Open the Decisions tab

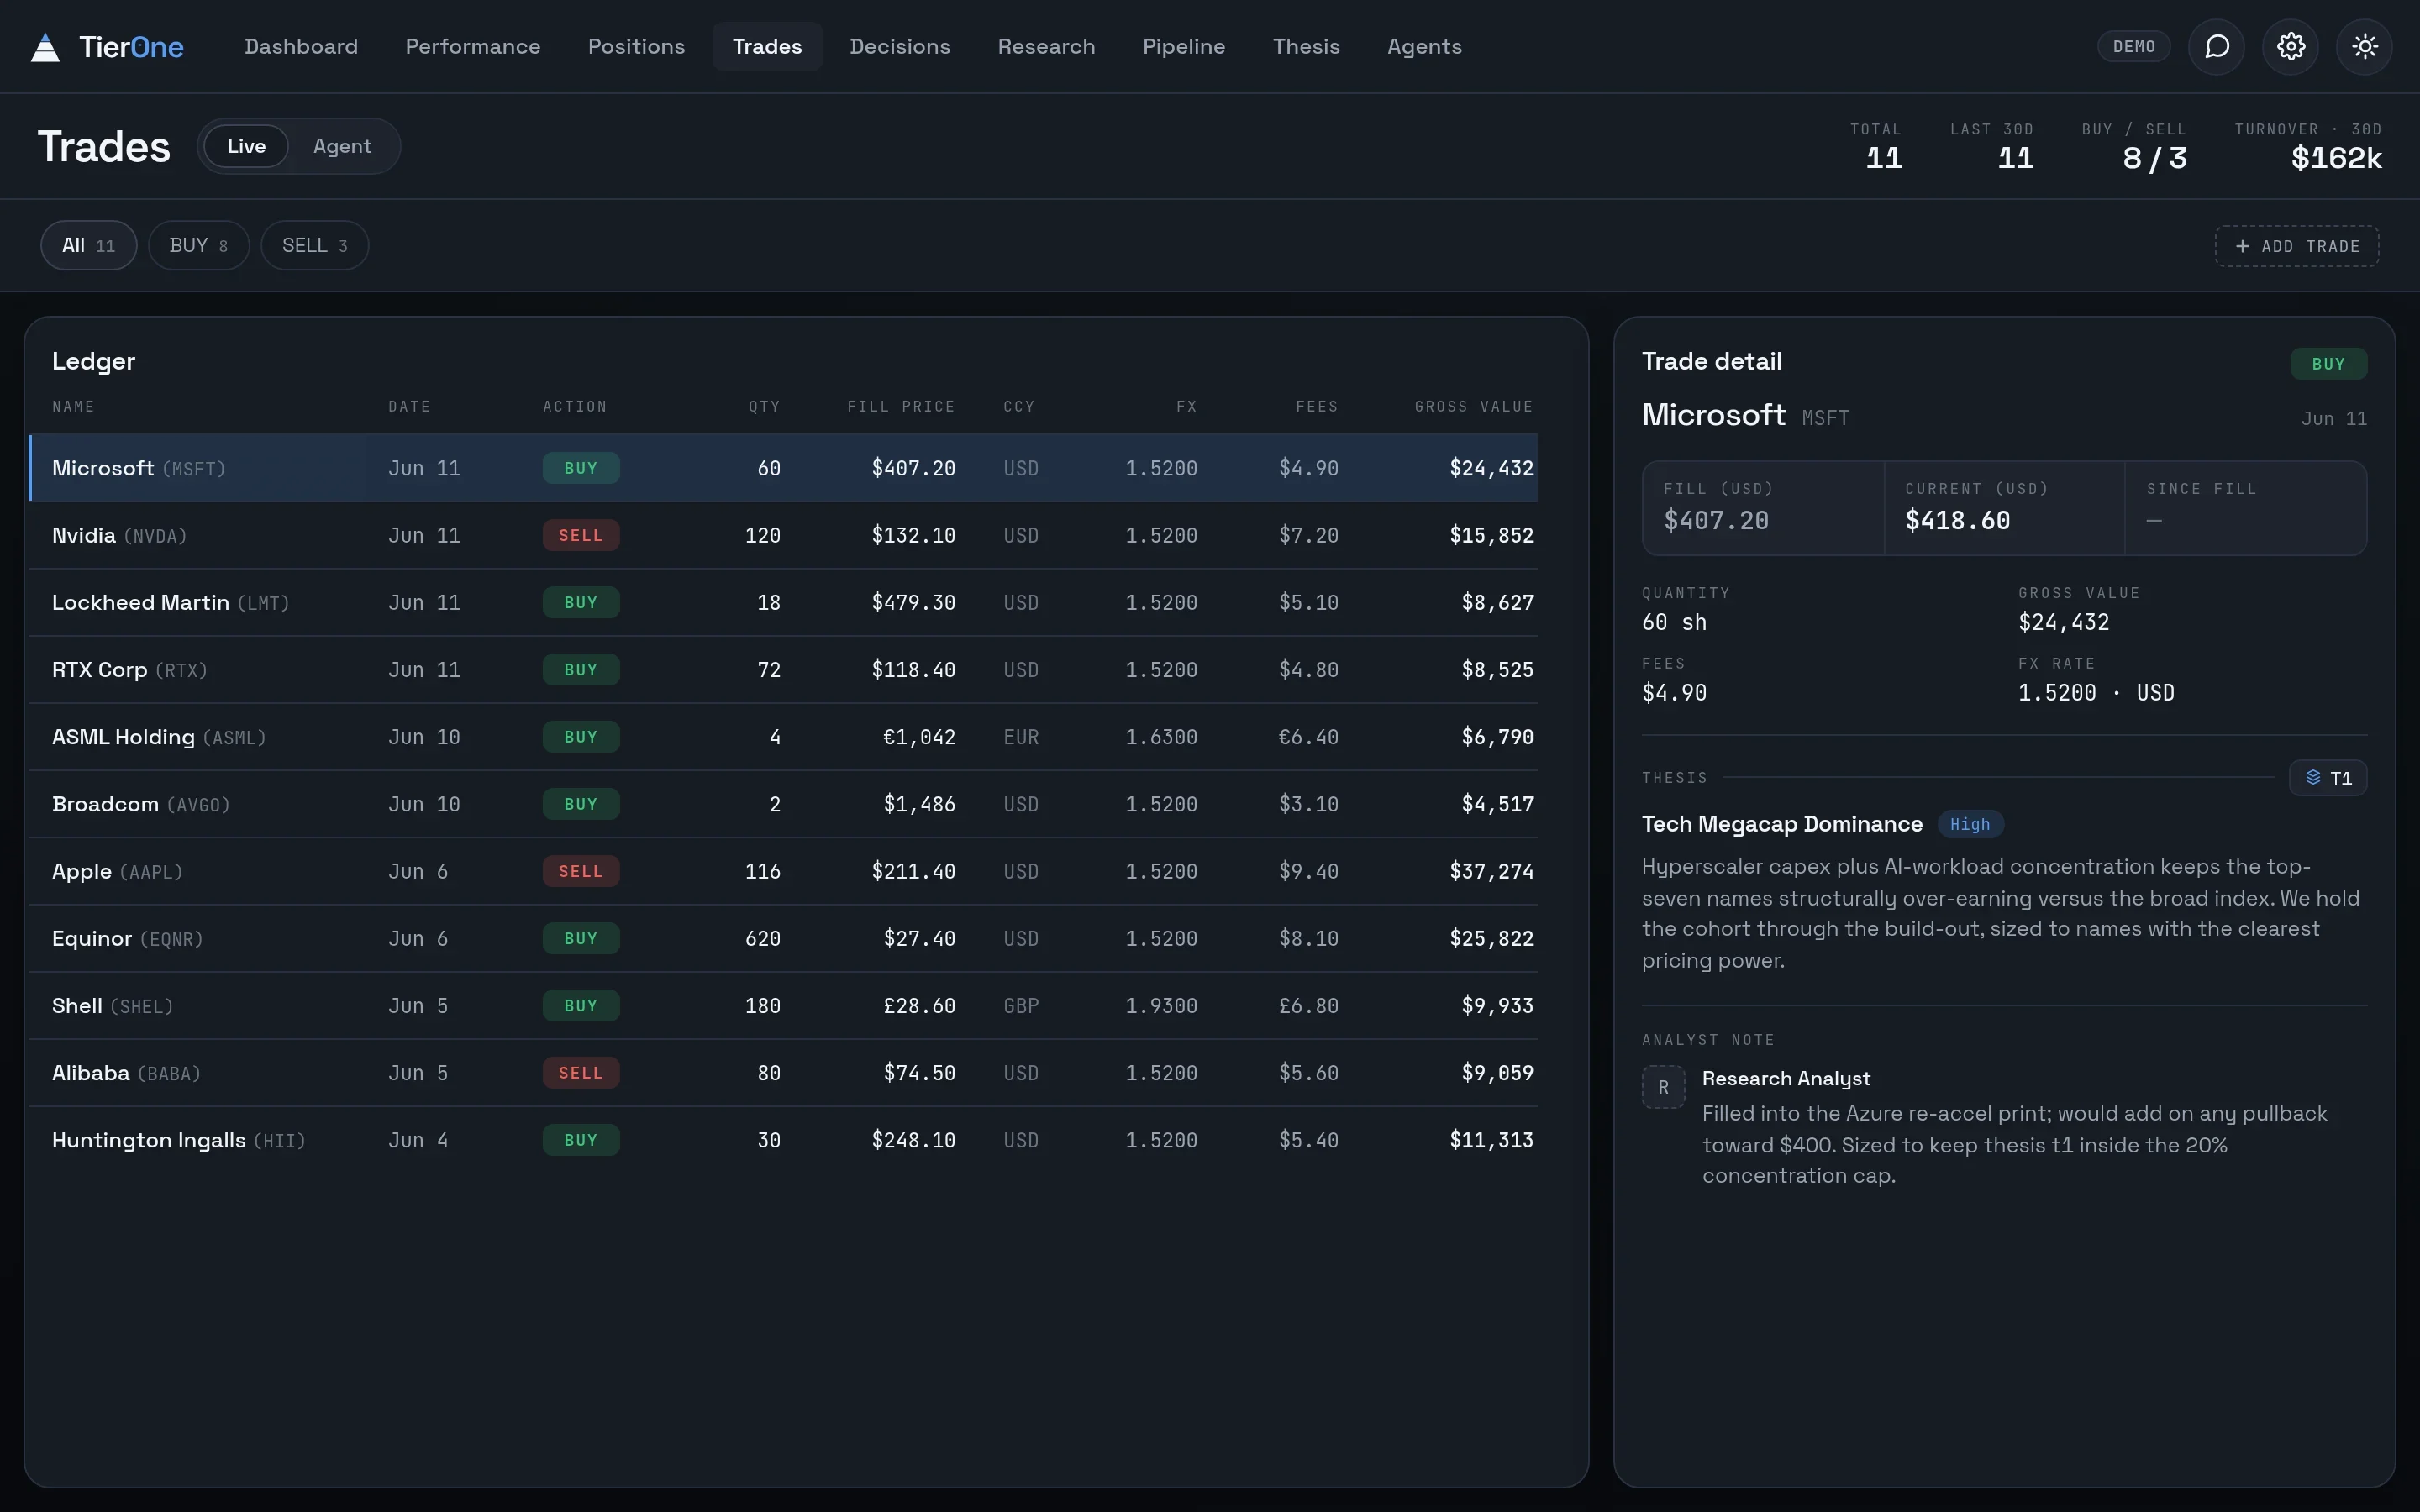pos(900,46)
